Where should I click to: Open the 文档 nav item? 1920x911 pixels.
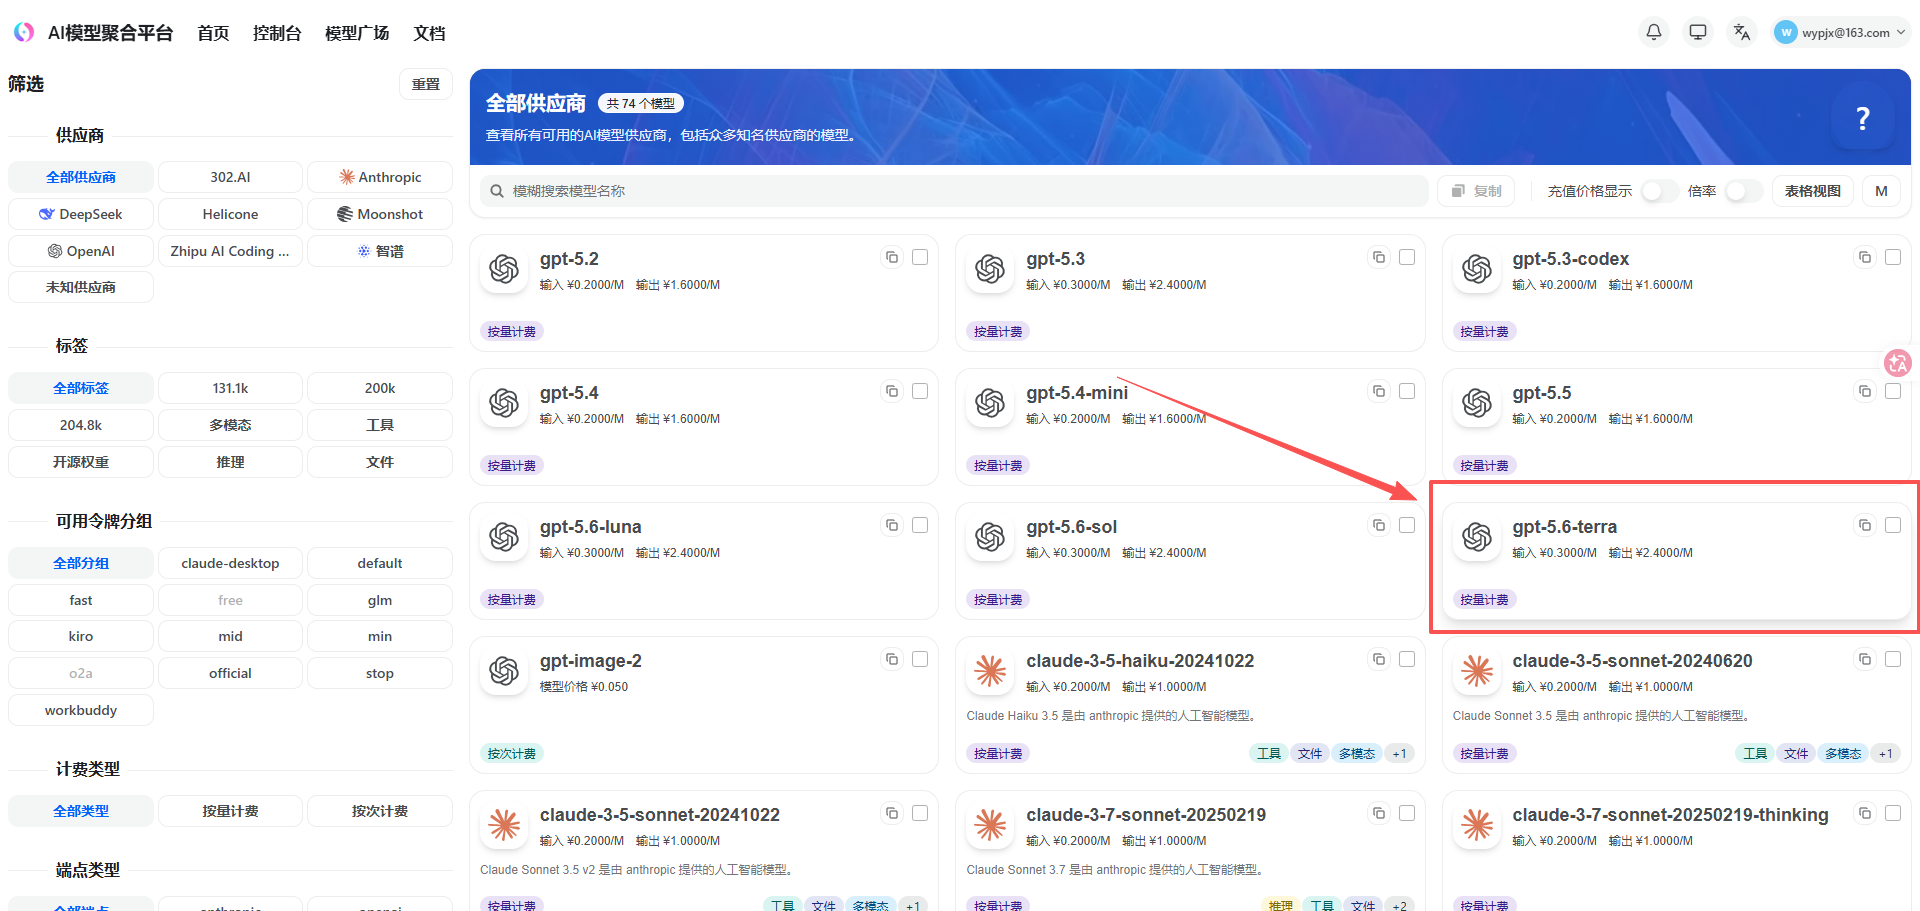coord(429,33)
